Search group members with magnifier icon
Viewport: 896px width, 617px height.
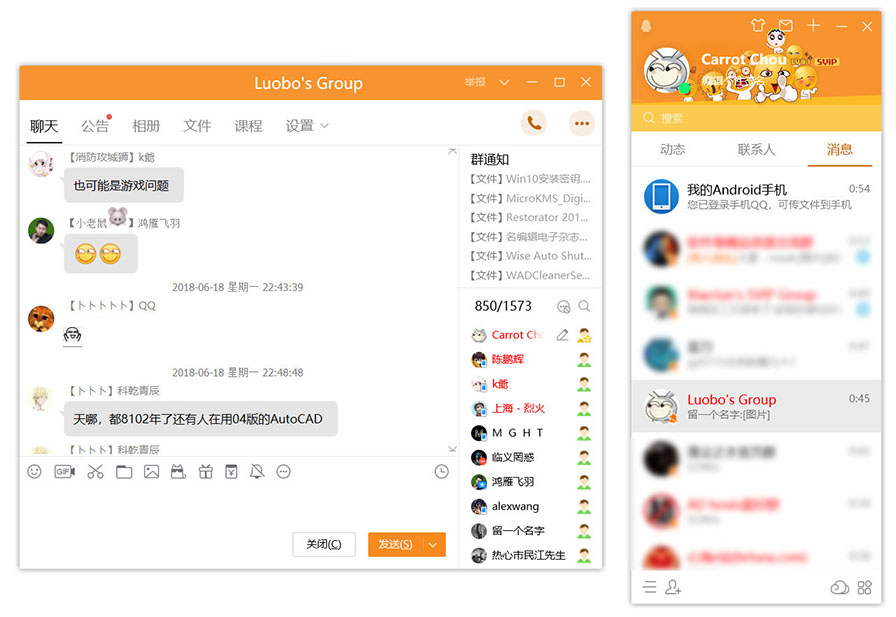tap(584, 306)
